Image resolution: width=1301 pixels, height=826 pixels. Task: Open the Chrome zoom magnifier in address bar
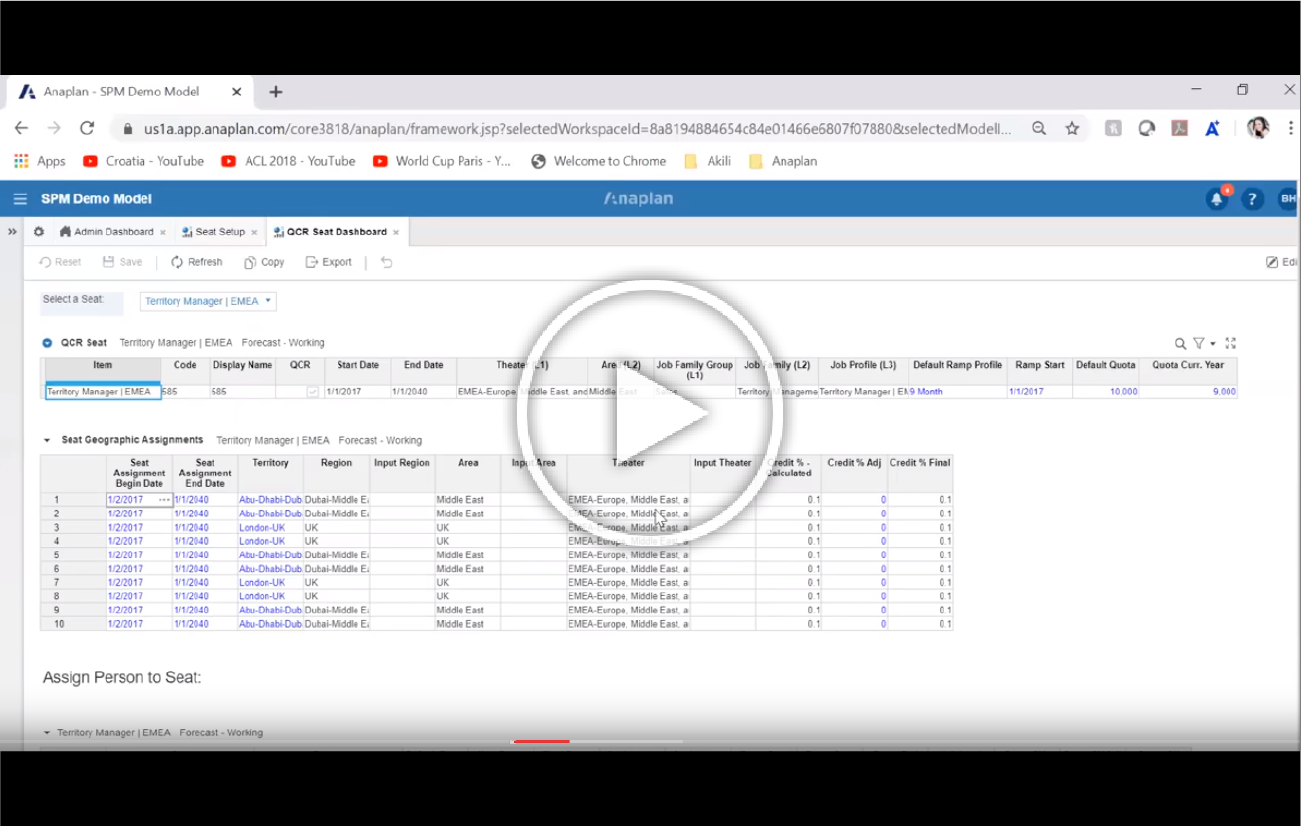1039,128
